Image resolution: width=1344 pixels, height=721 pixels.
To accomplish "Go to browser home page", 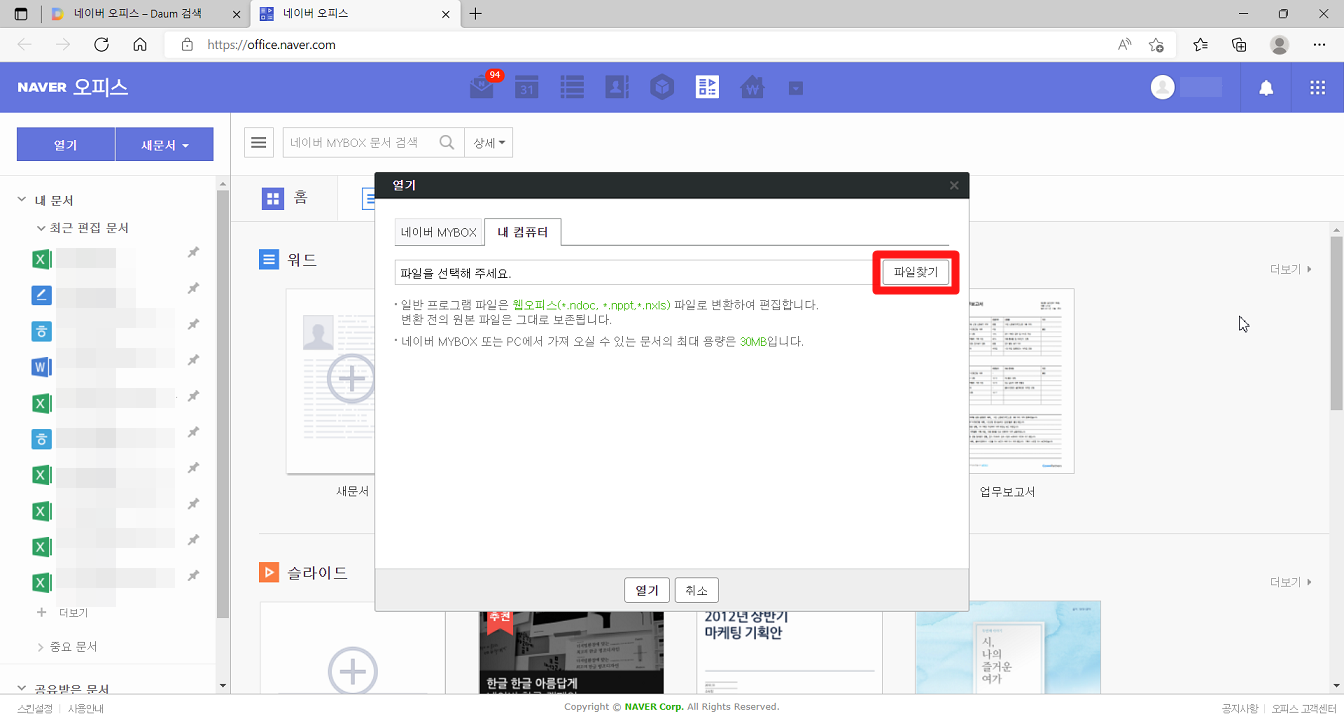I will point(140,45).
